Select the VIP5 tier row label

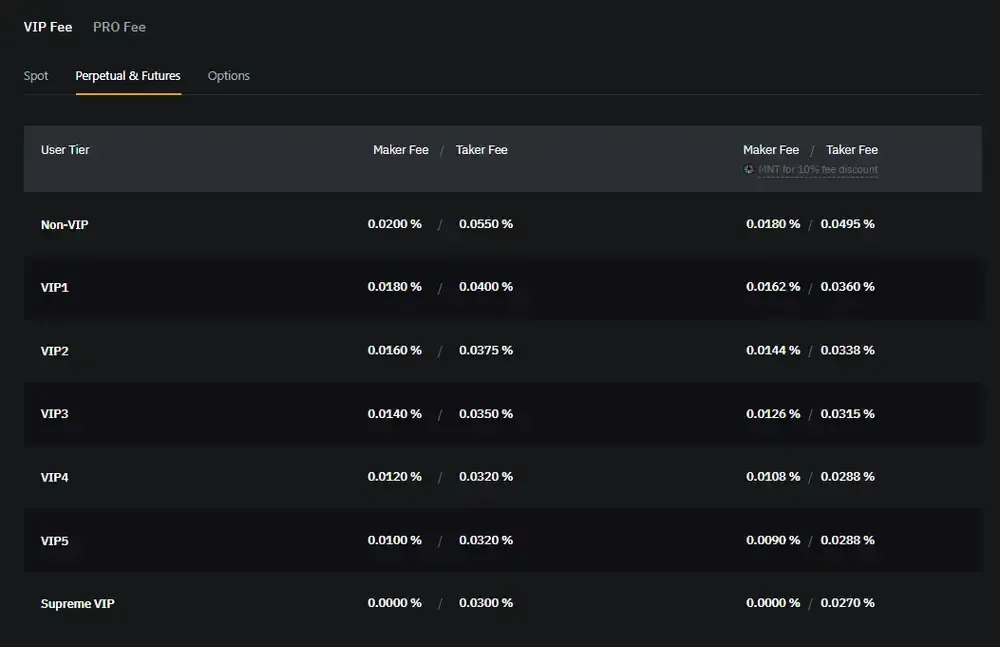pos(55,541)
